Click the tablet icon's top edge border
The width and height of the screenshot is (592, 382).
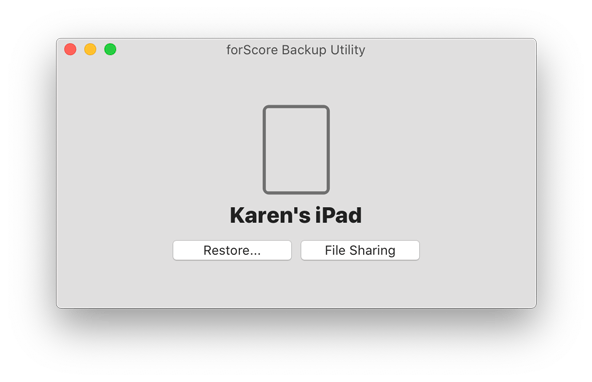296,107
